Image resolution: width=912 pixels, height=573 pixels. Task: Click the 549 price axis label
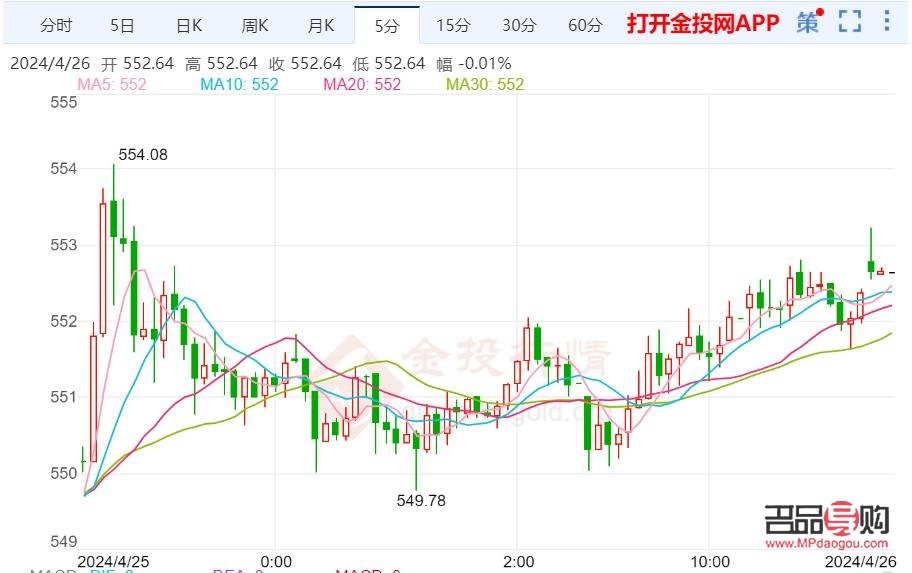click(63, 542)
